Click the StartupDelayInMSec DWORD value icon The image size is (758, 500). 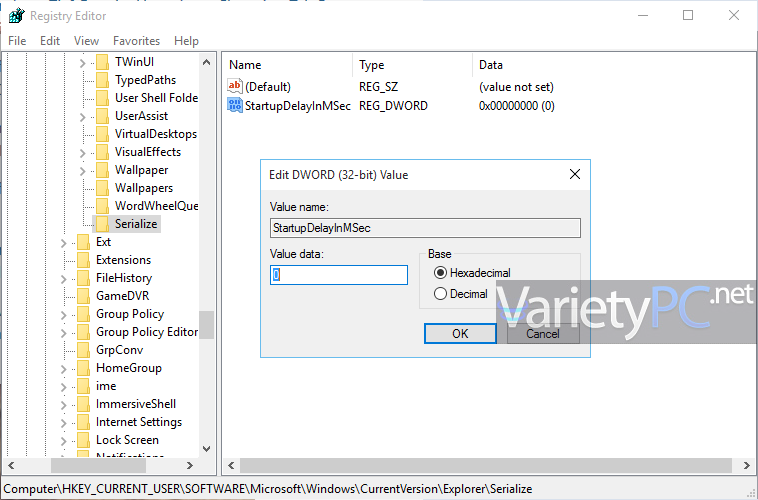(x=235, y=105)
